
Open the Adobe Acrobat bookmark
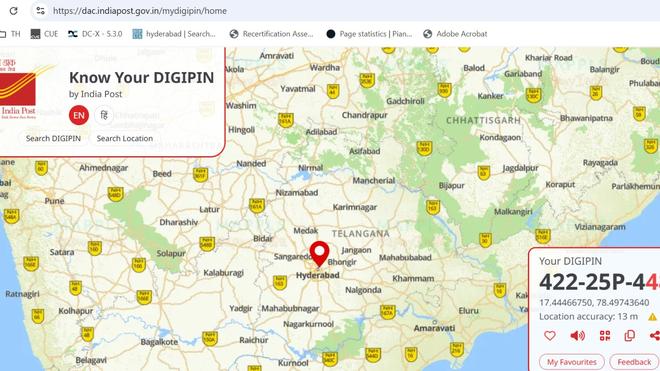tap(455, 34)
